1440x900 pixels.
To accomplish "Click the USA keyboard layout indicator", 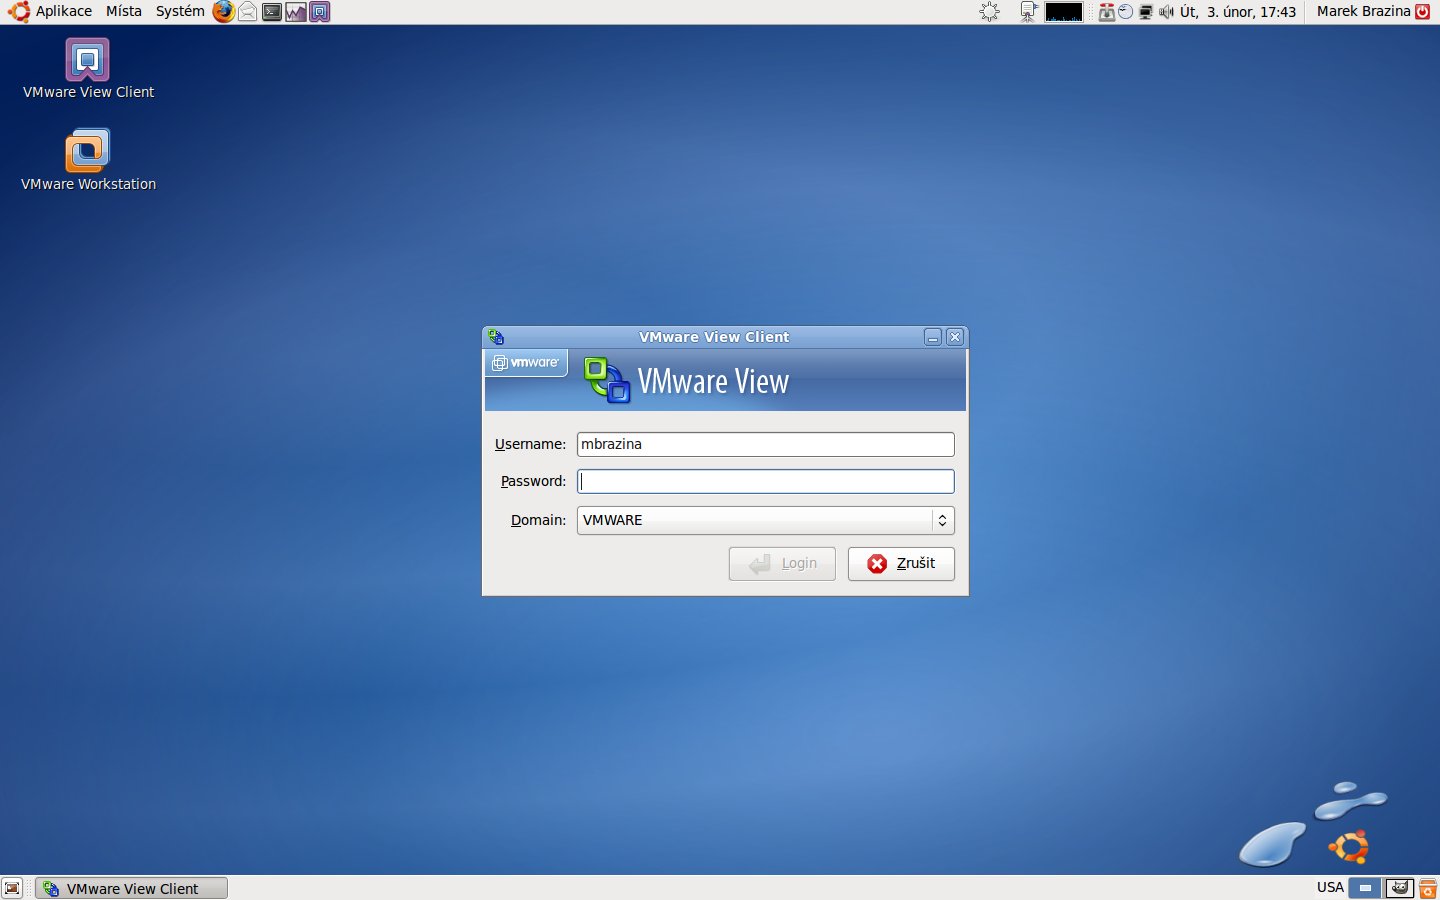I will click(x=1330, y=888).
